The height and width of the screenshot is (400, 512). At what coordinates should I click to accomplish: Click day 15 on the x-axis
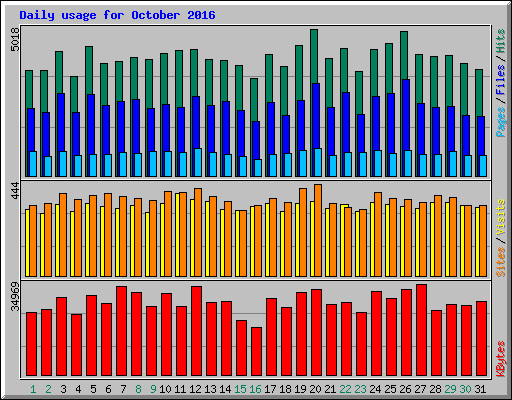[240, 389]
